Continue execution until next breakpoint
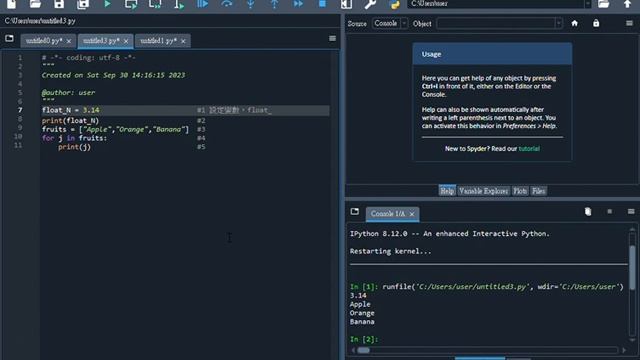 tap(298, 4)
